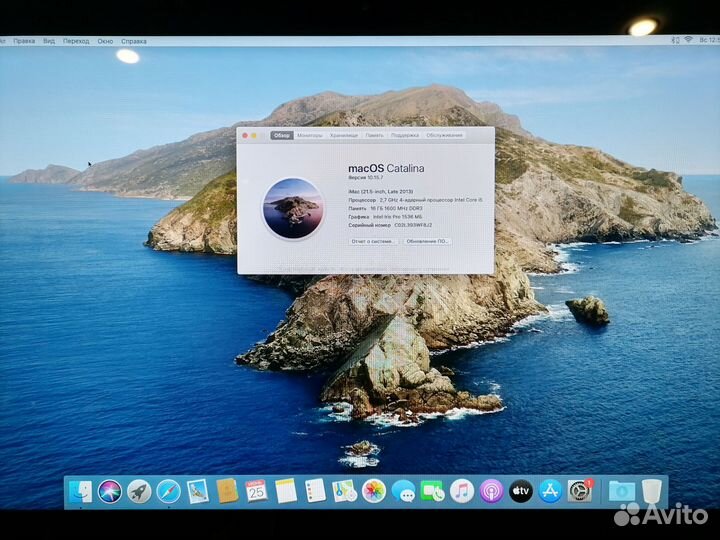Image resolution: width=720 pixels, height=540 pixels.
Task: Open Notes app in Dock
Action: coord(286,491)
